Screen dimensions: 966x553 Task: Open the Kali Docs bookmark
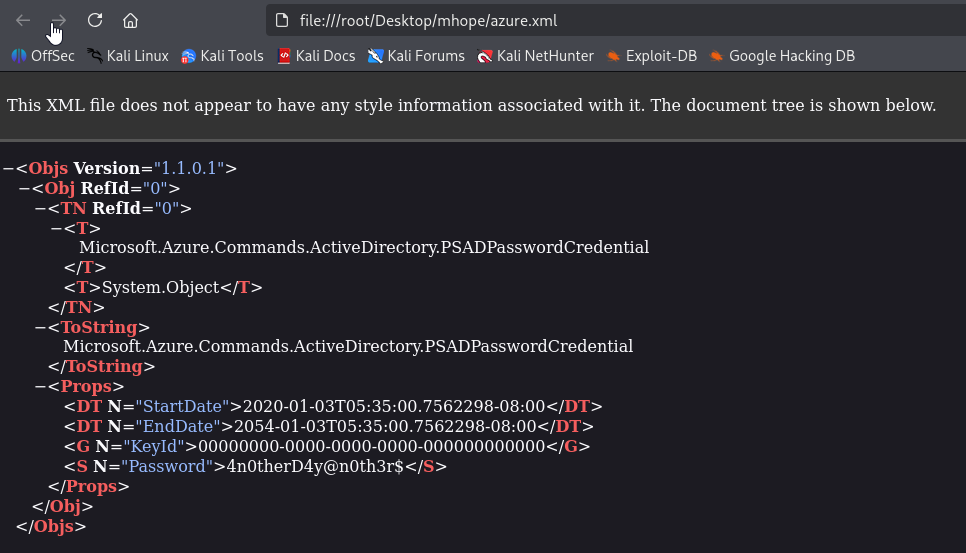point(316,56)
